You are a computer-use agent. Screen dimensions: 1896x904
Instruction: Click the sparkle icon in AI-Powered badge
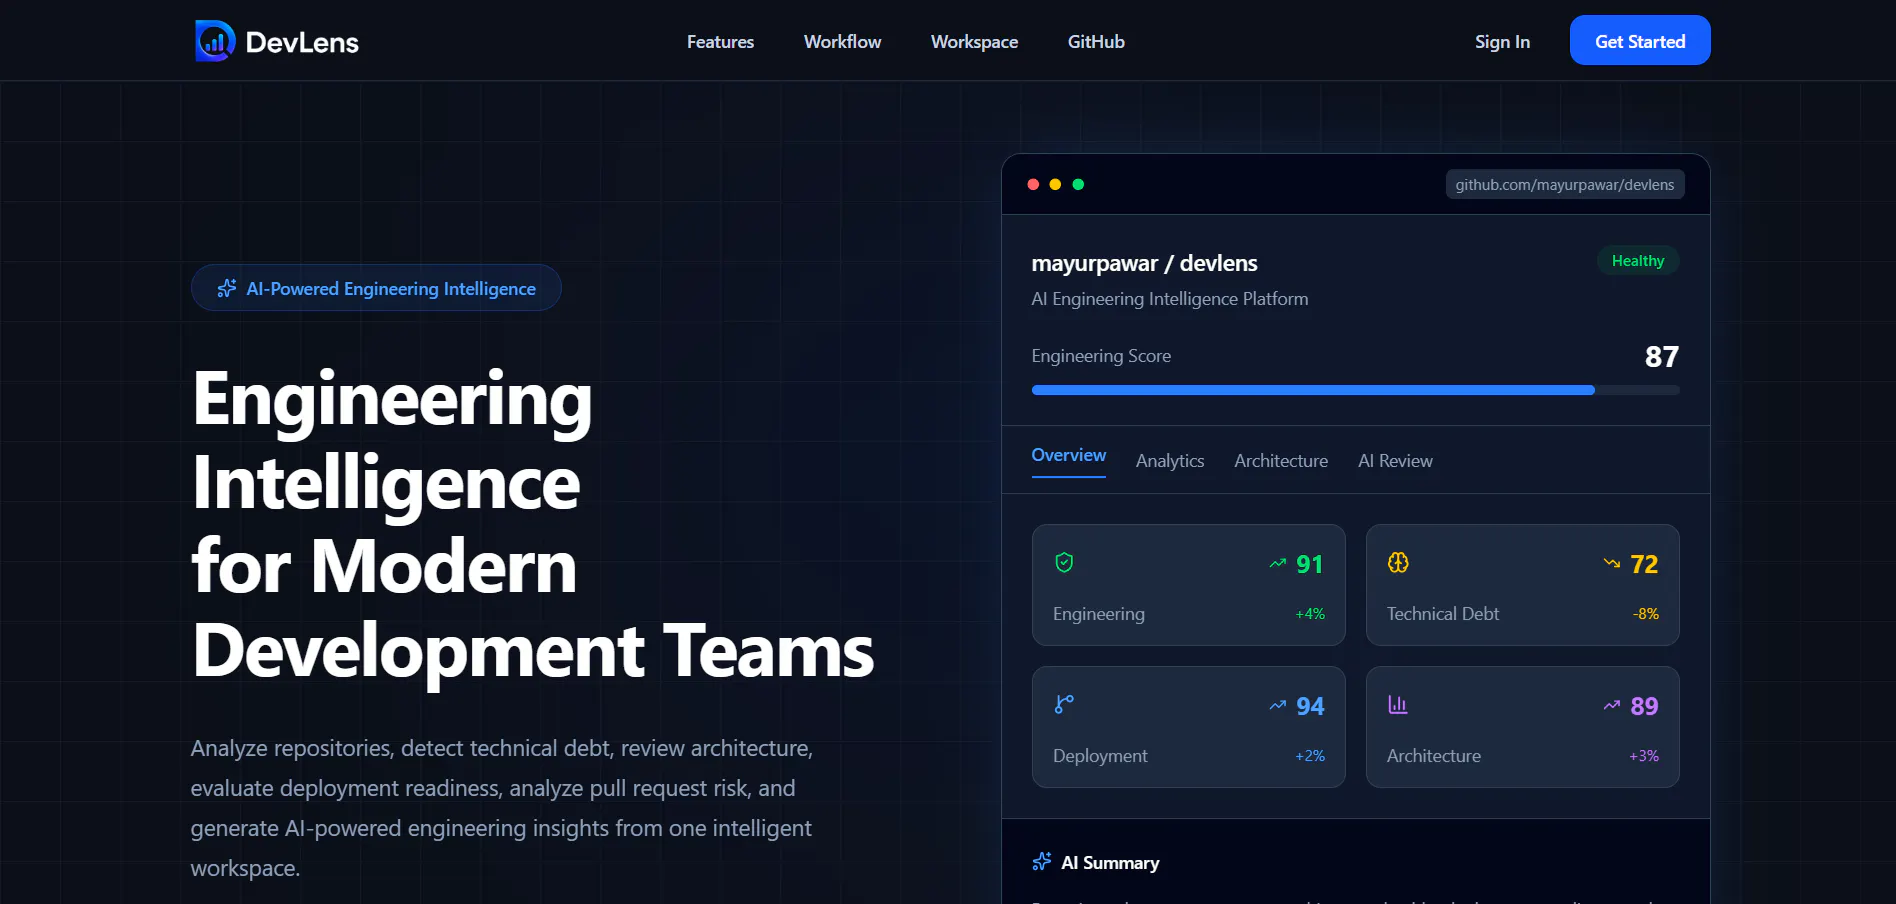coord(227,288)
